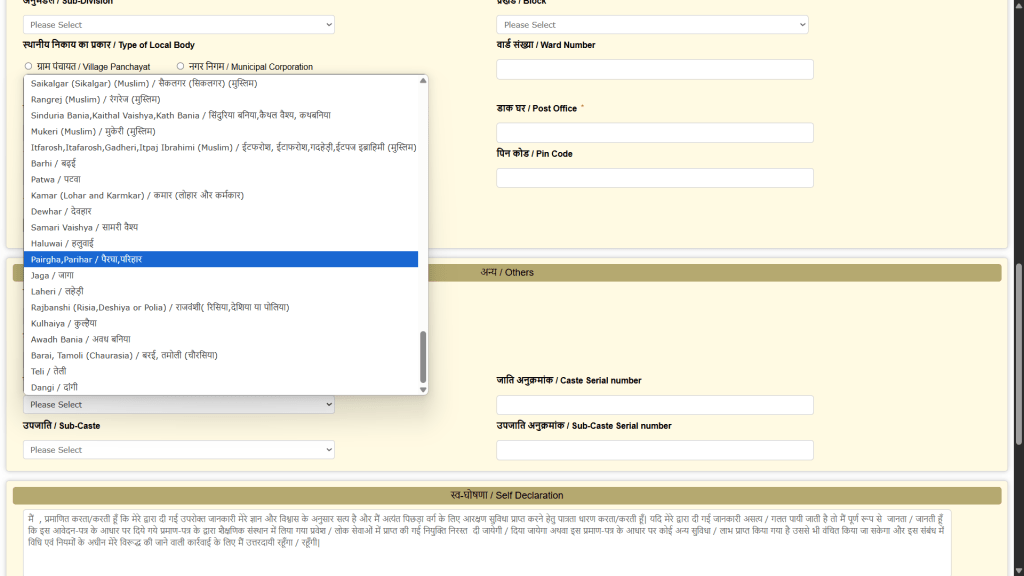Collapse the open caste dropdown field
1024x576 pixels.
point(179,404)
